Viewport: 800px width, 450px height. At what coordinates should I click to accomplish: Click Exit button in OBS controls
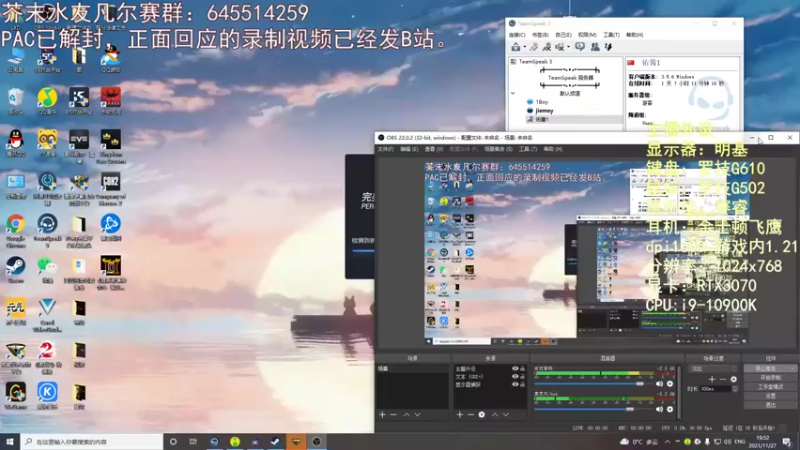tap(770, 405)
